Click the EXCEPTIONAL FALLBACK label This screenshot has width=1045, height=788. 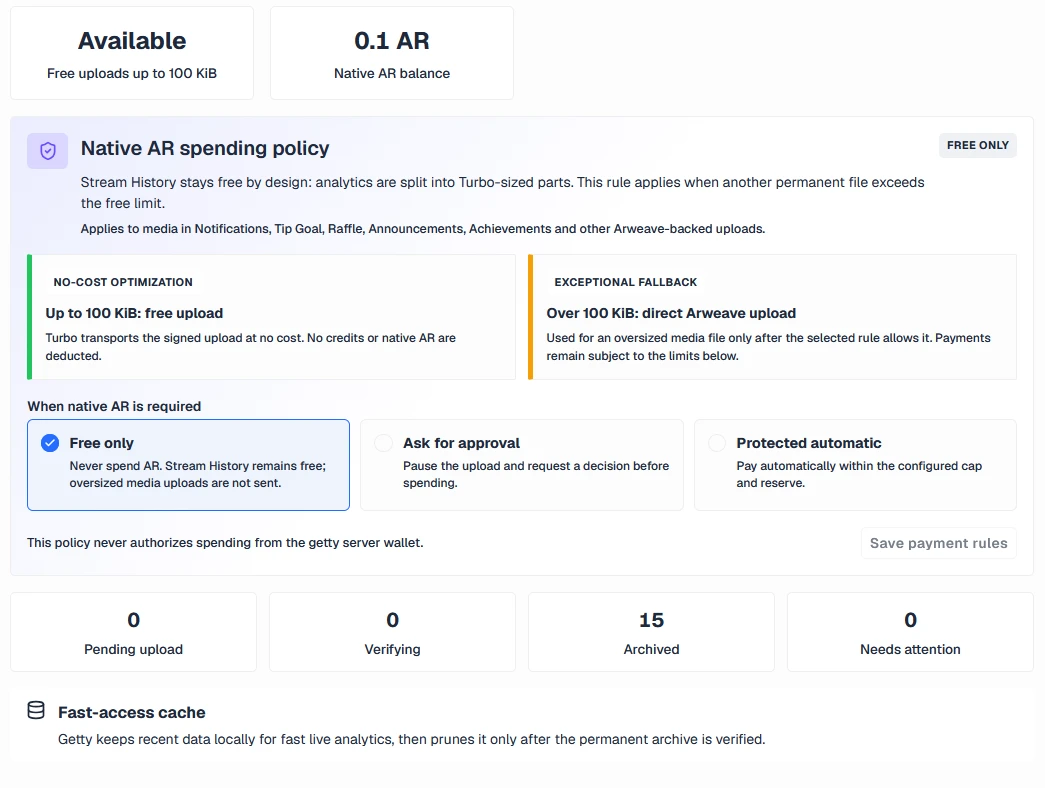(x=626, y=282)
